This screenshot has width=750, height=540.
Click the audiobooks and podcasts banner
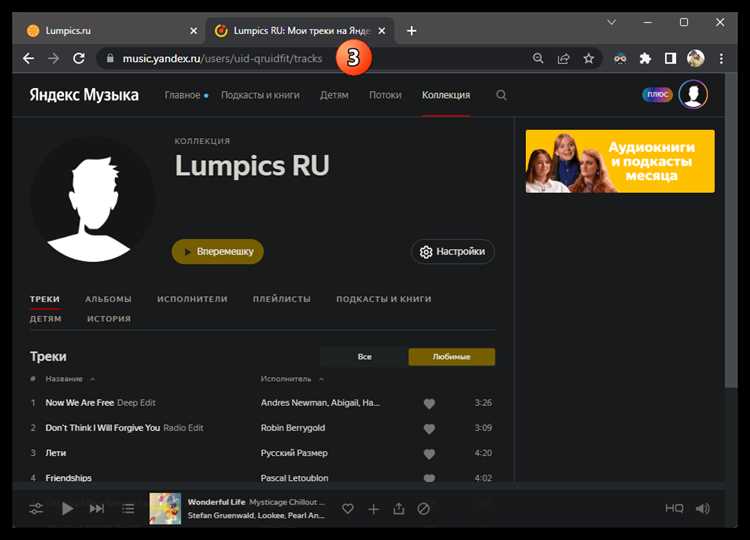pyautogui.click(x=620, y=161)
